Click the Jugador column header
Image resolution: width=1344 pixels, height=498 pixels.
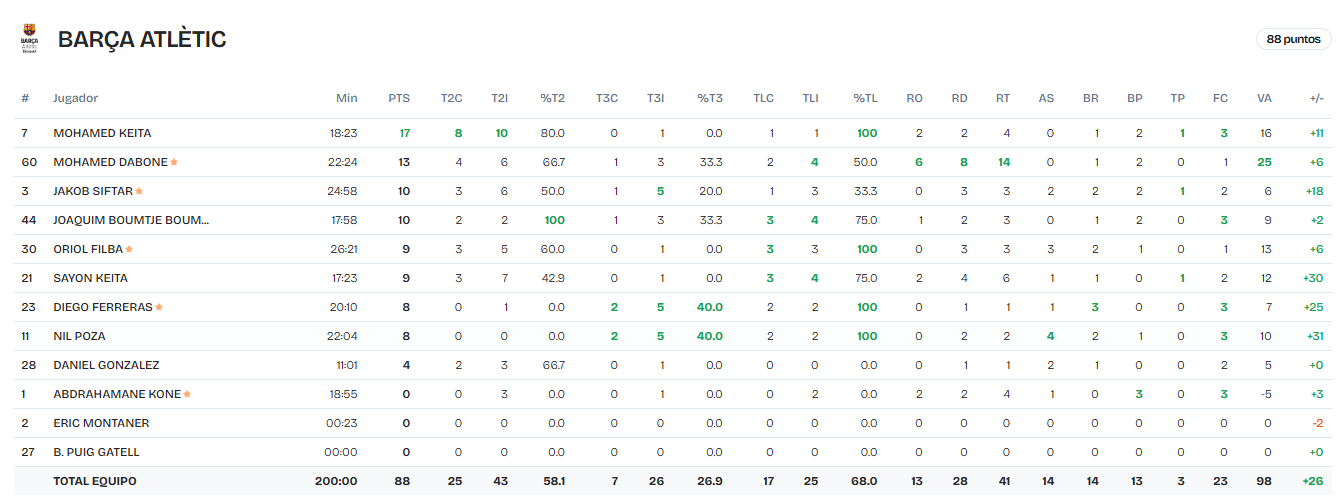[x=76, y=98]
